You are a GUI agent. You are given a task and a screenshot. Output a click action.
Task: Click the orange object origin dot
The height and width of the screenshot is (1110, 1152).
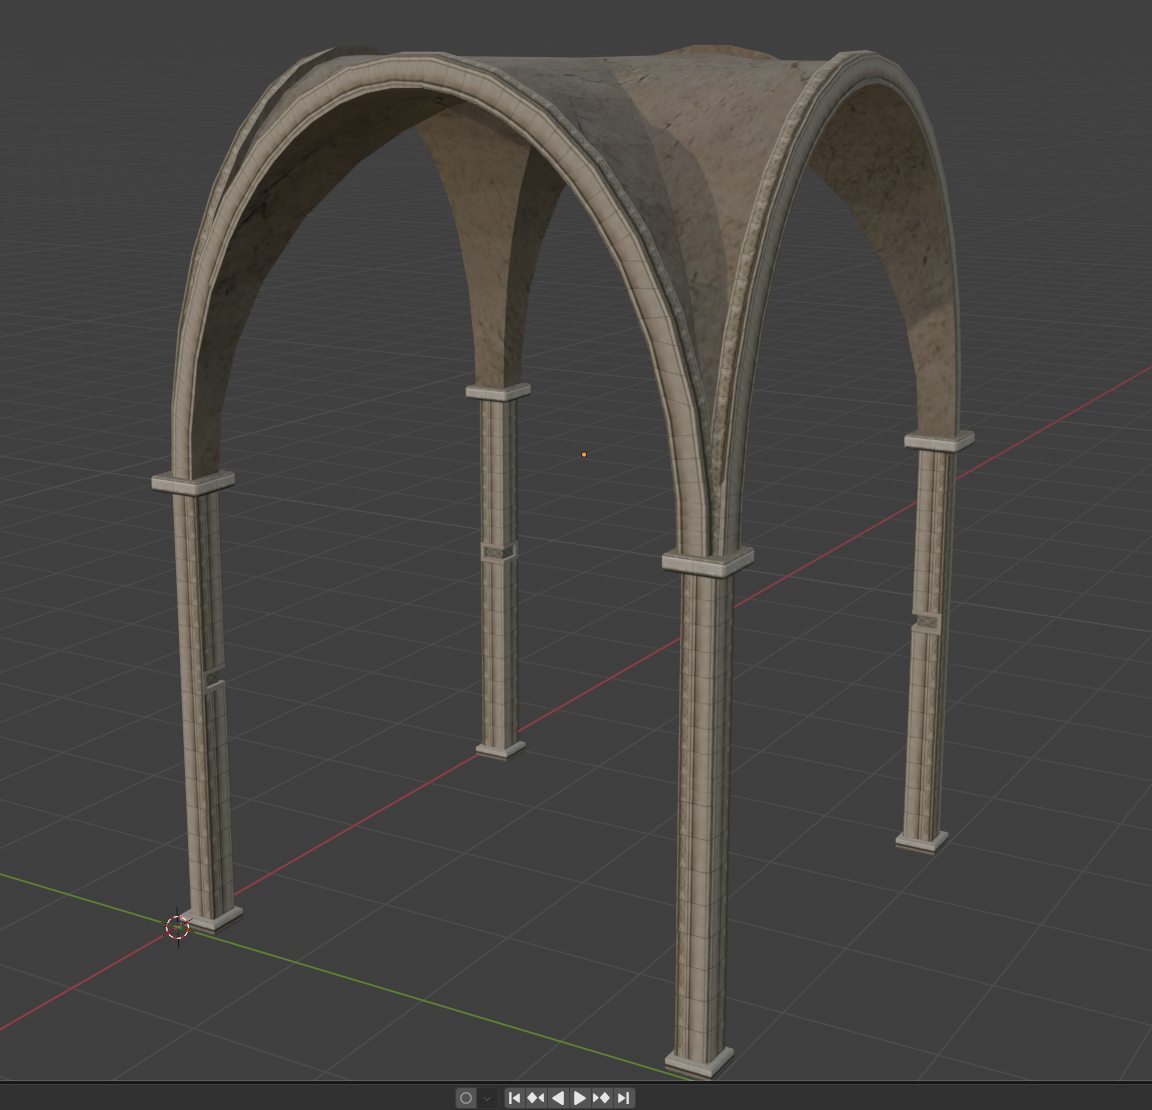[x=584, y=455]
